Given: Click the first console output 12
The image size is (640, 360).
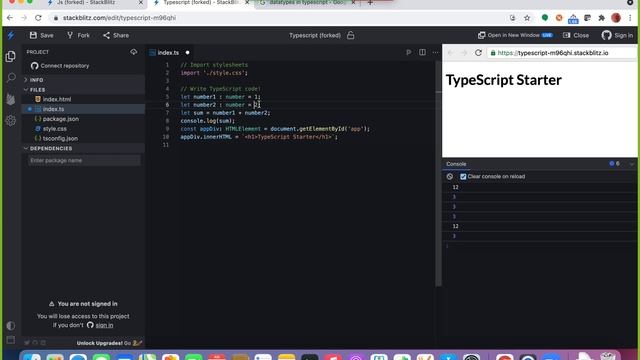Looking at the screenshot, I should tap(456, 187).
